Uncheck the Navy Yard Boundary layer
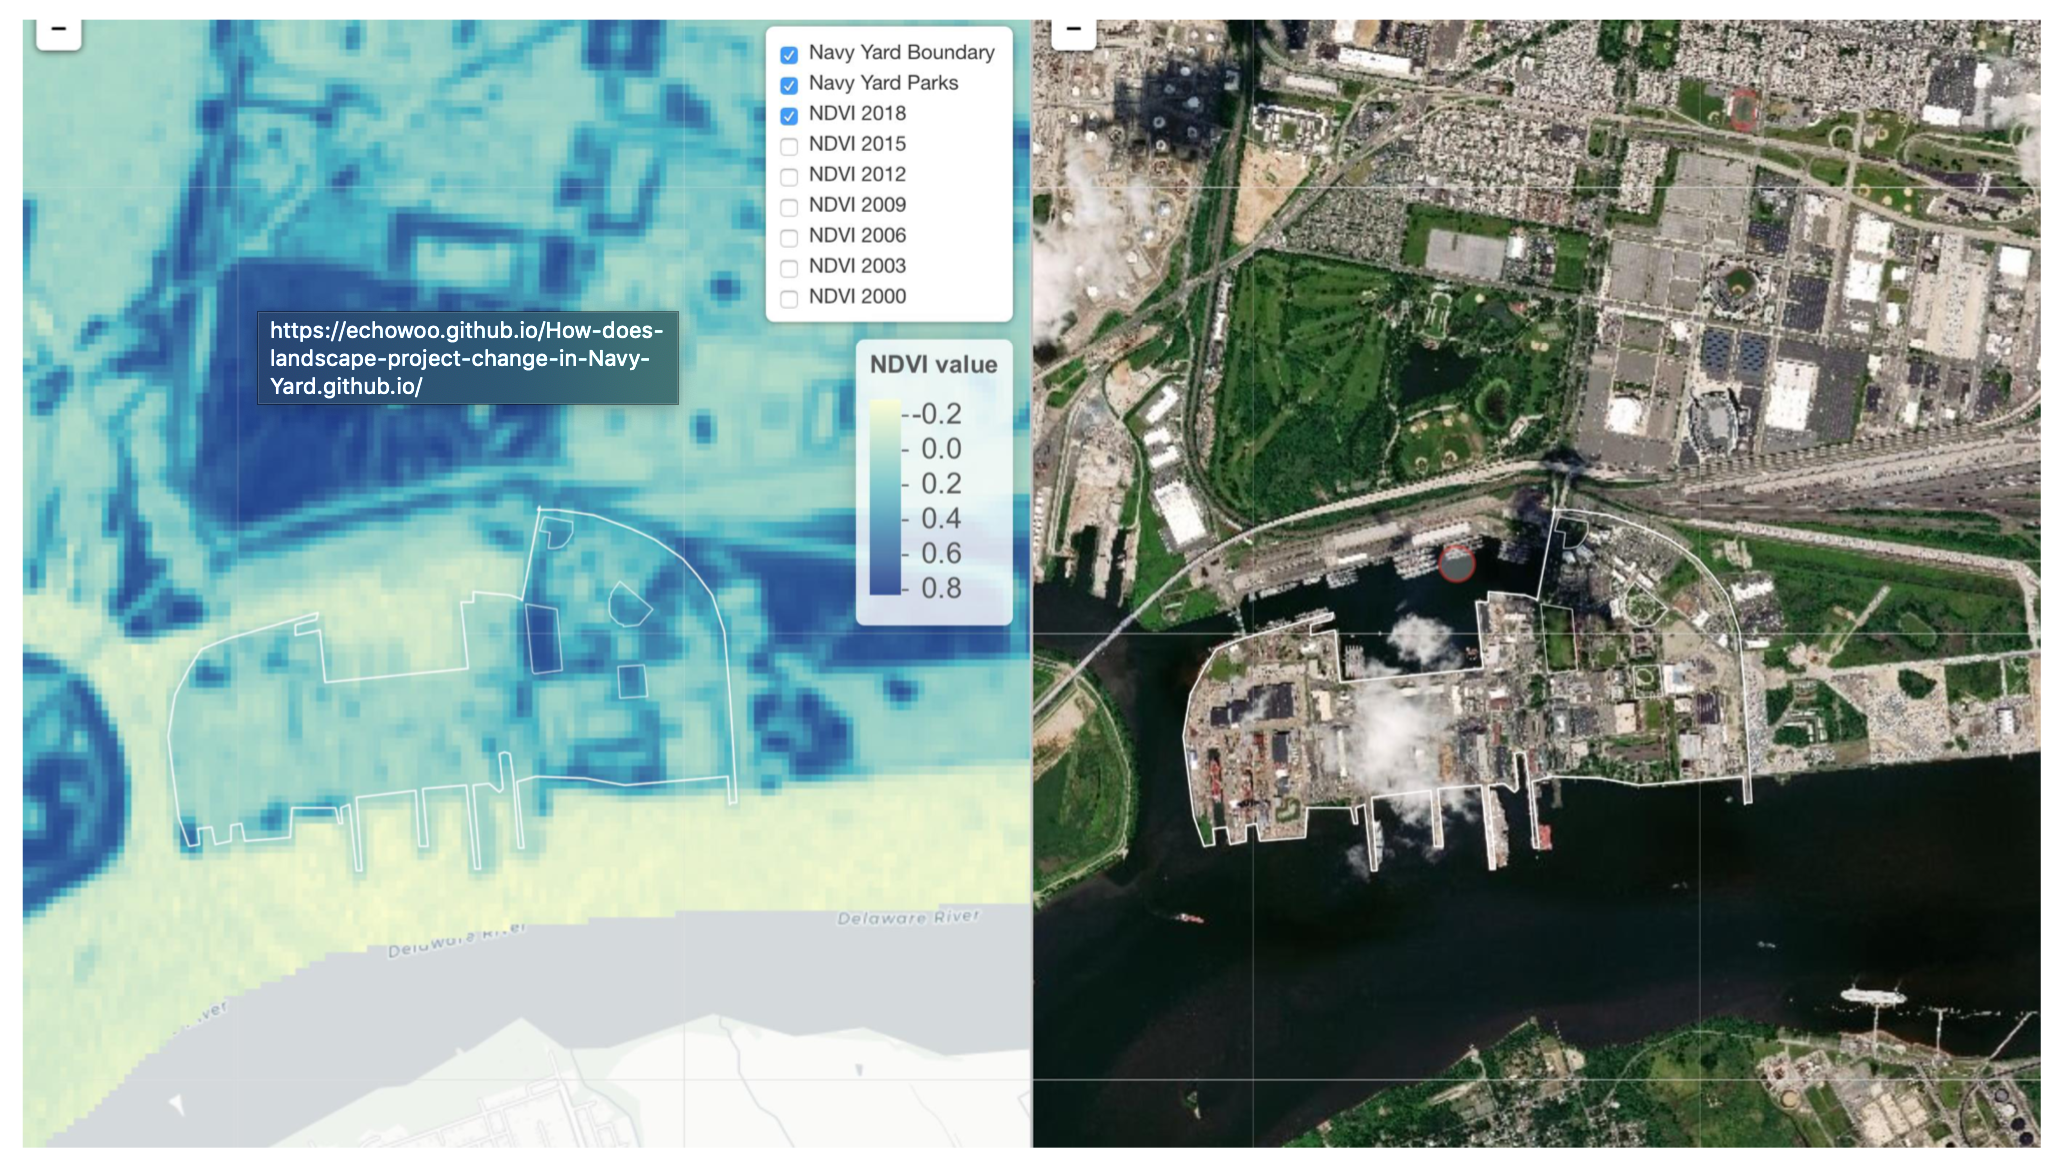Viewport: 2066px width, 1172px height. (x=789, y=55)
